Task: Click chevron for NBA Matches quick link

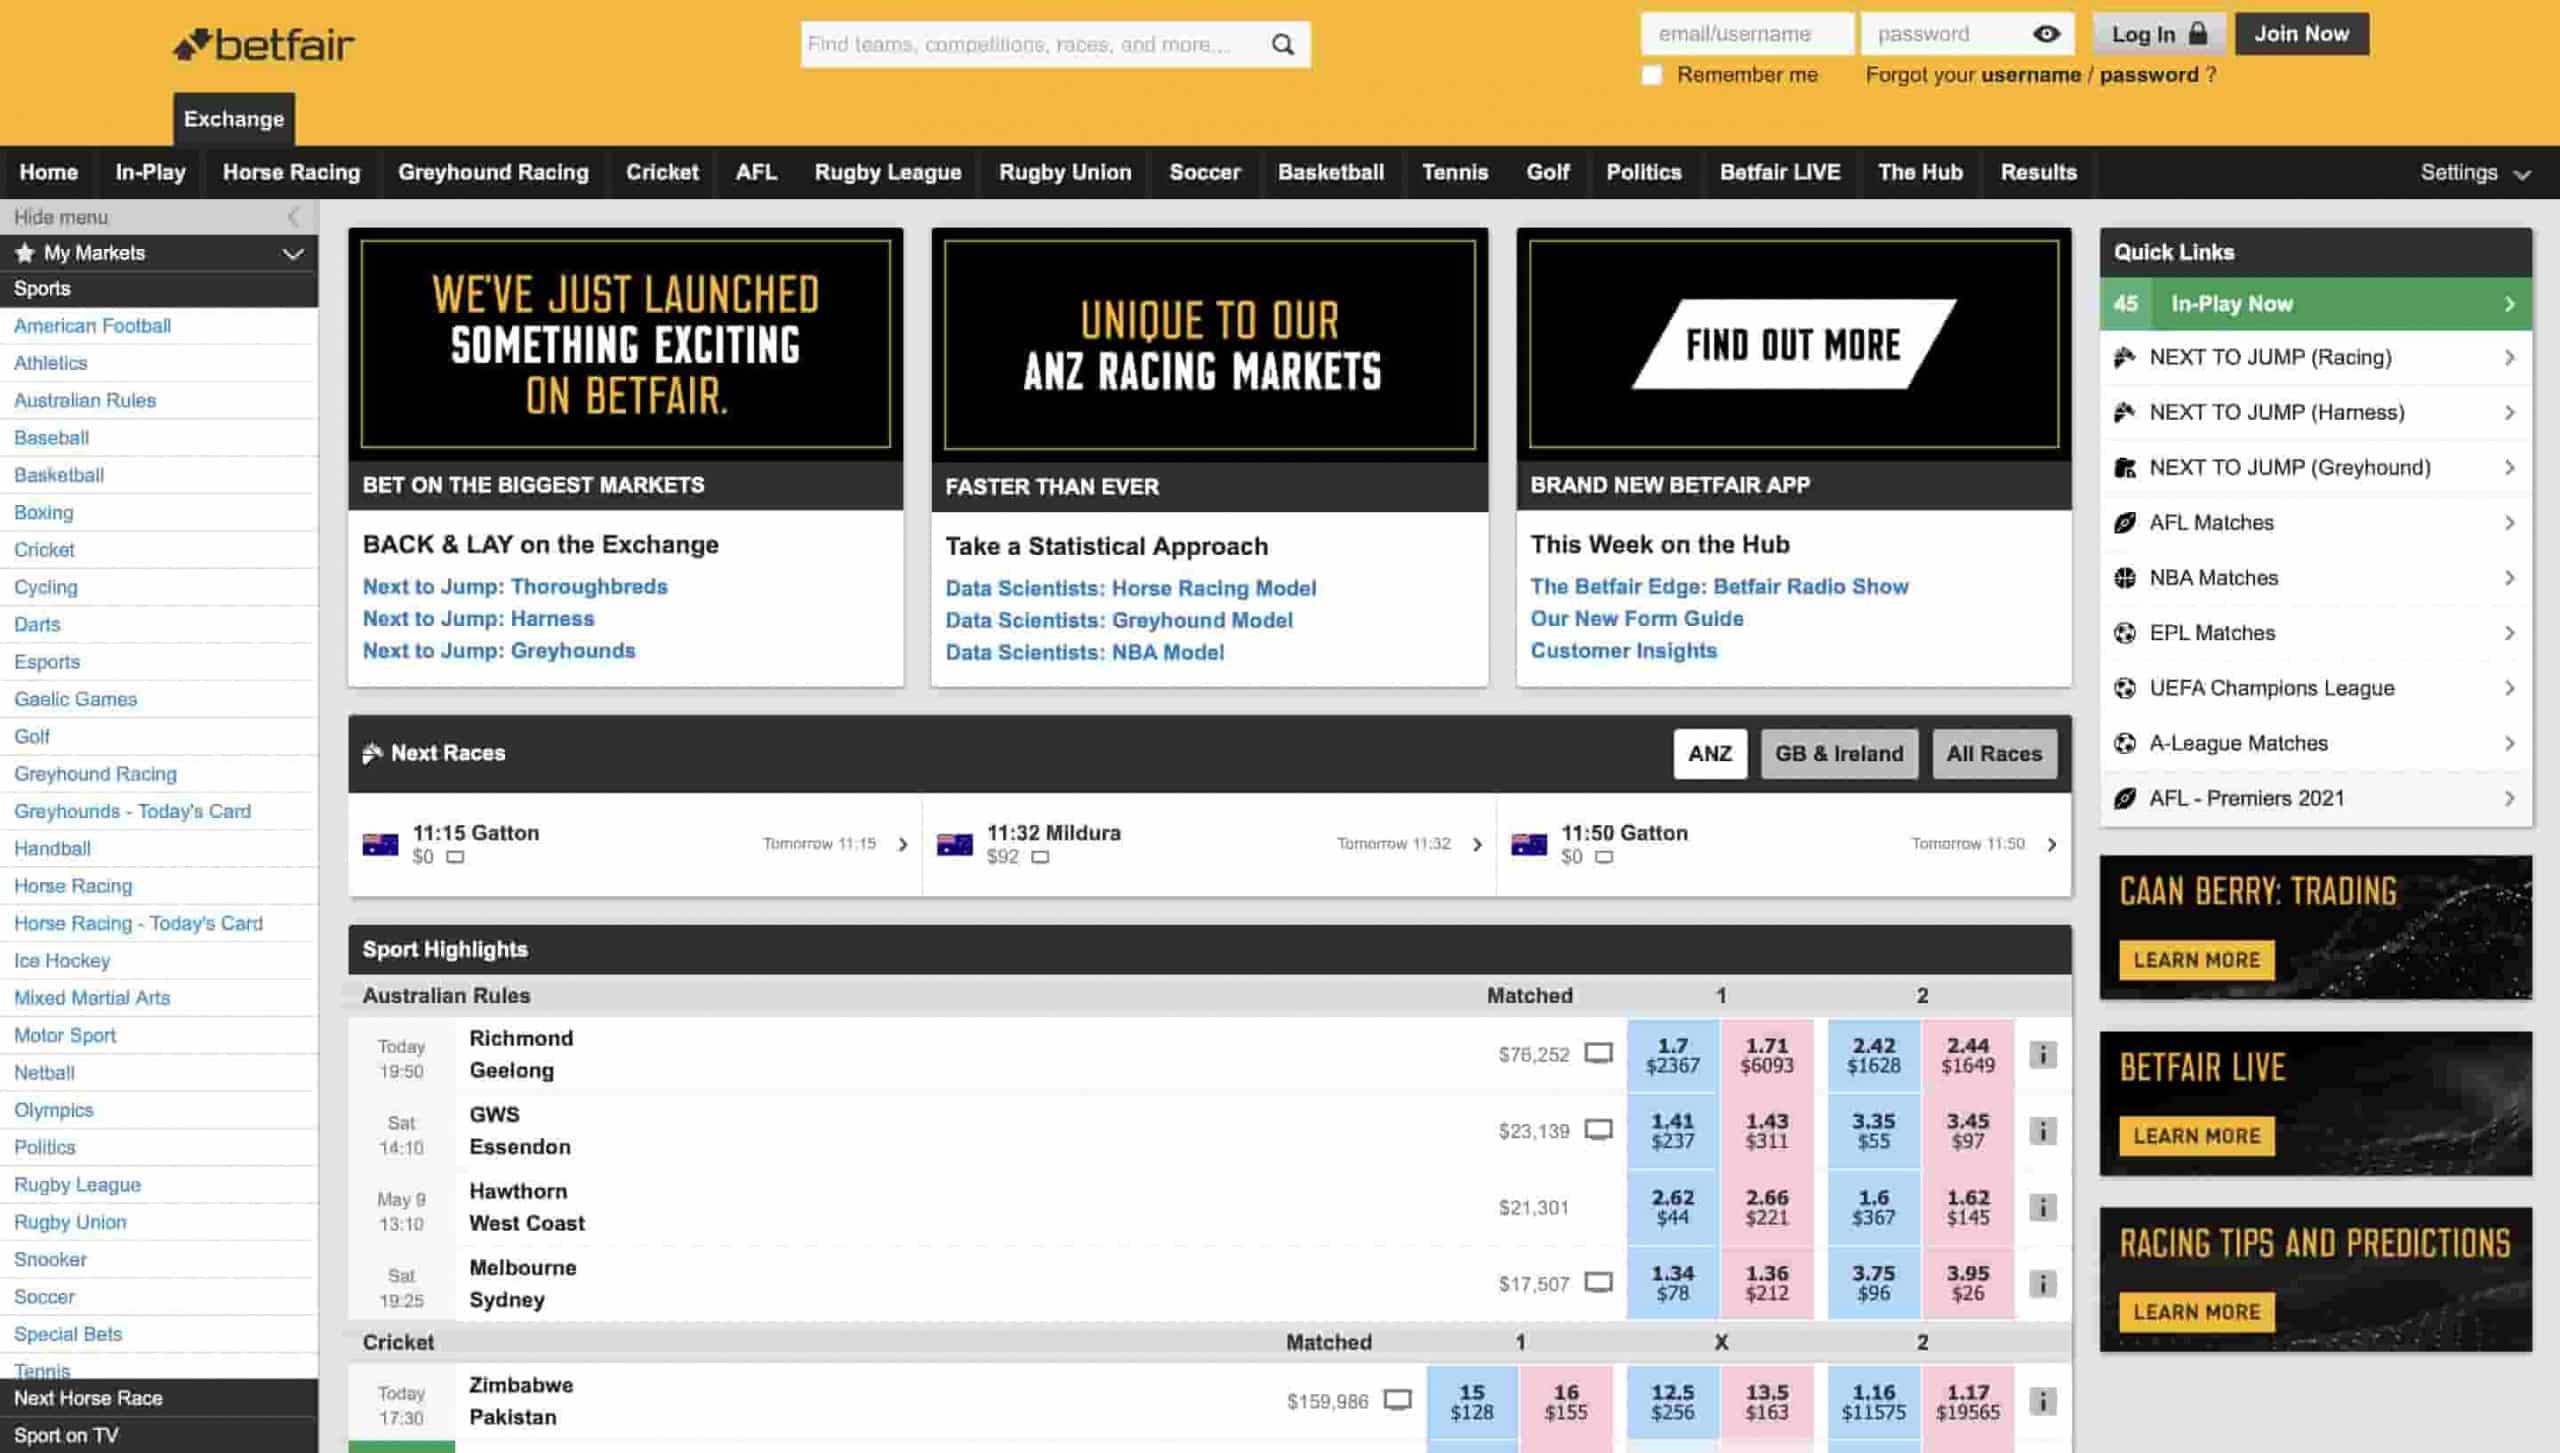Action: click(2509, 578)
